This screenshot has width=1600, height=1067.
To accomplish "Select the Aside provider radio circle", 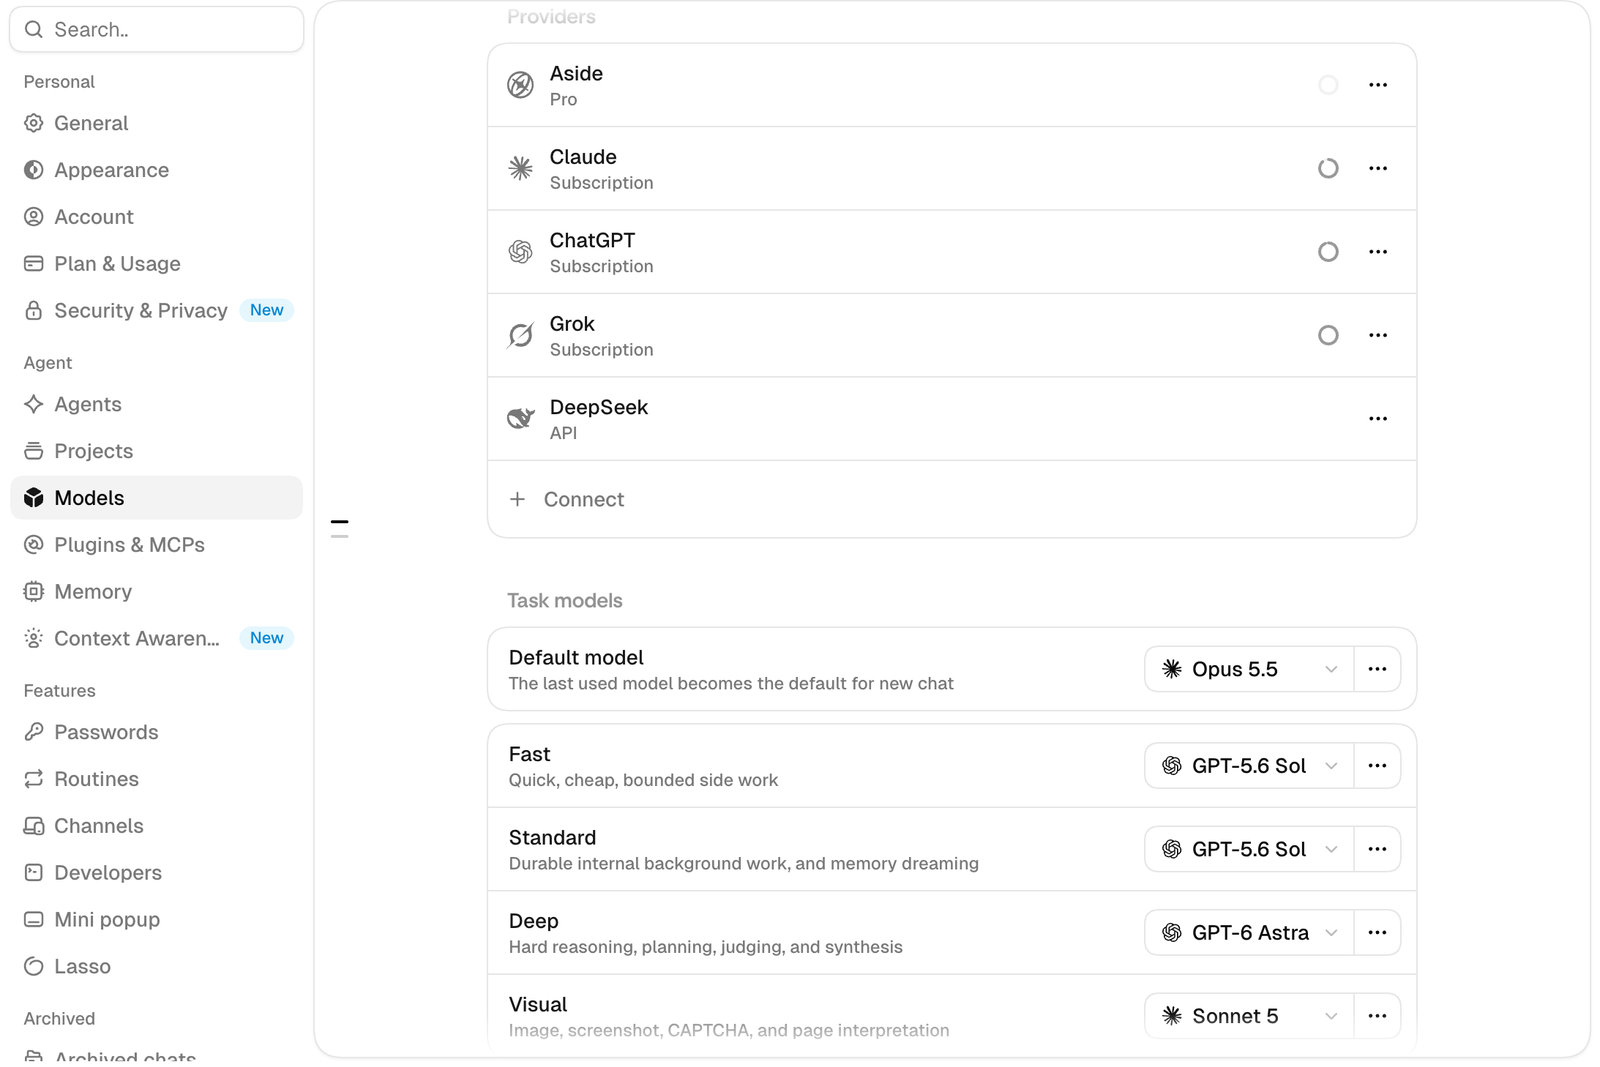I will [x=1328, y=85].
